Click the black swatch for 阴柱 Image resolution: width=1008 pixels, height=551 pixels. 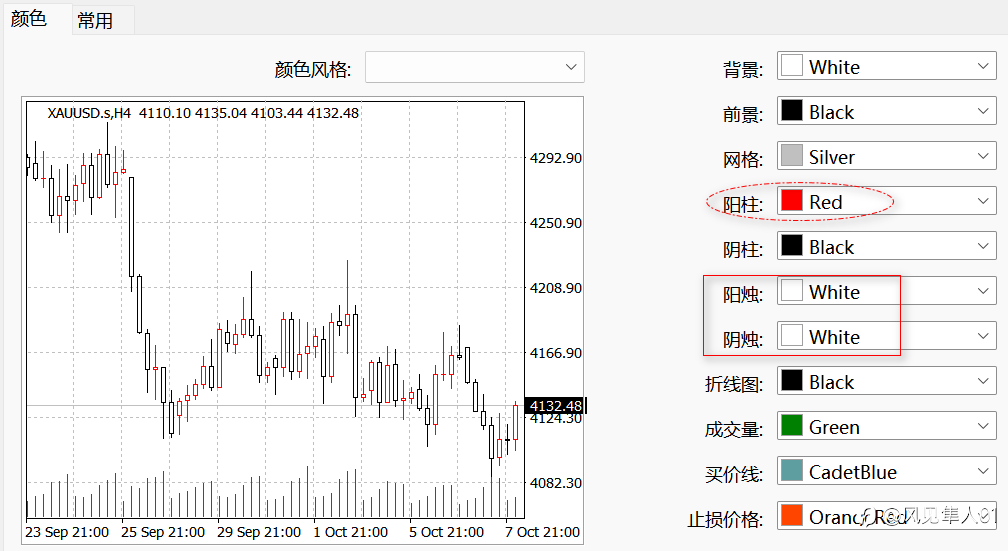click(x=791, y=246)
